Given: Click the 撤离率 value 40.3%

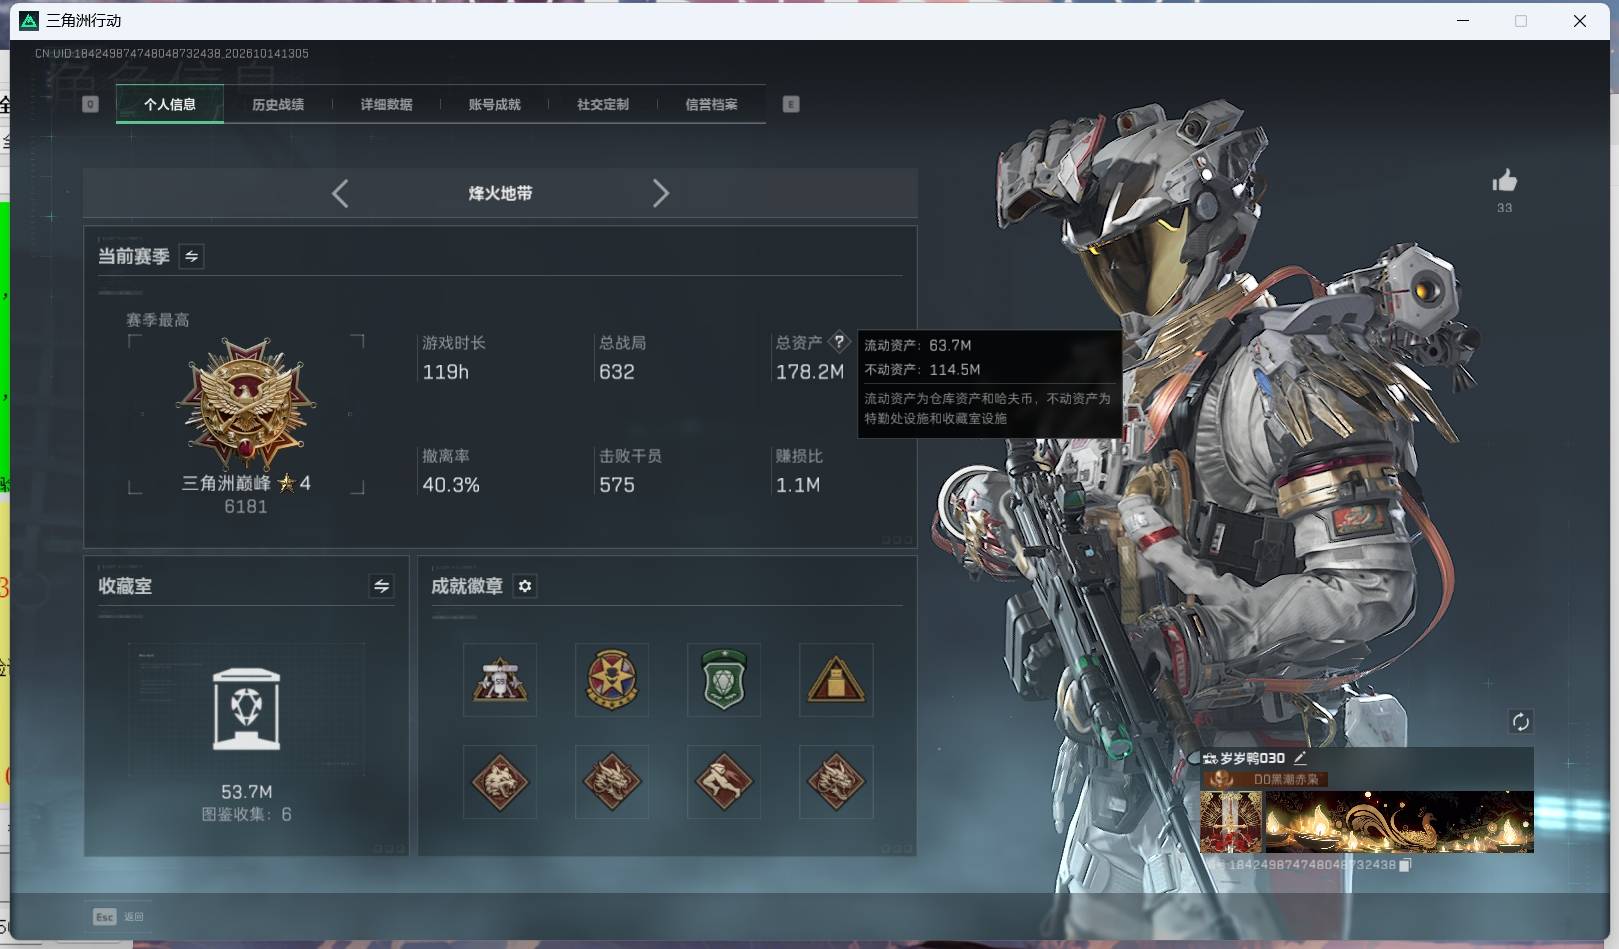Looking at the screenshot, I should pyautogui.click(x=451, y=485).
